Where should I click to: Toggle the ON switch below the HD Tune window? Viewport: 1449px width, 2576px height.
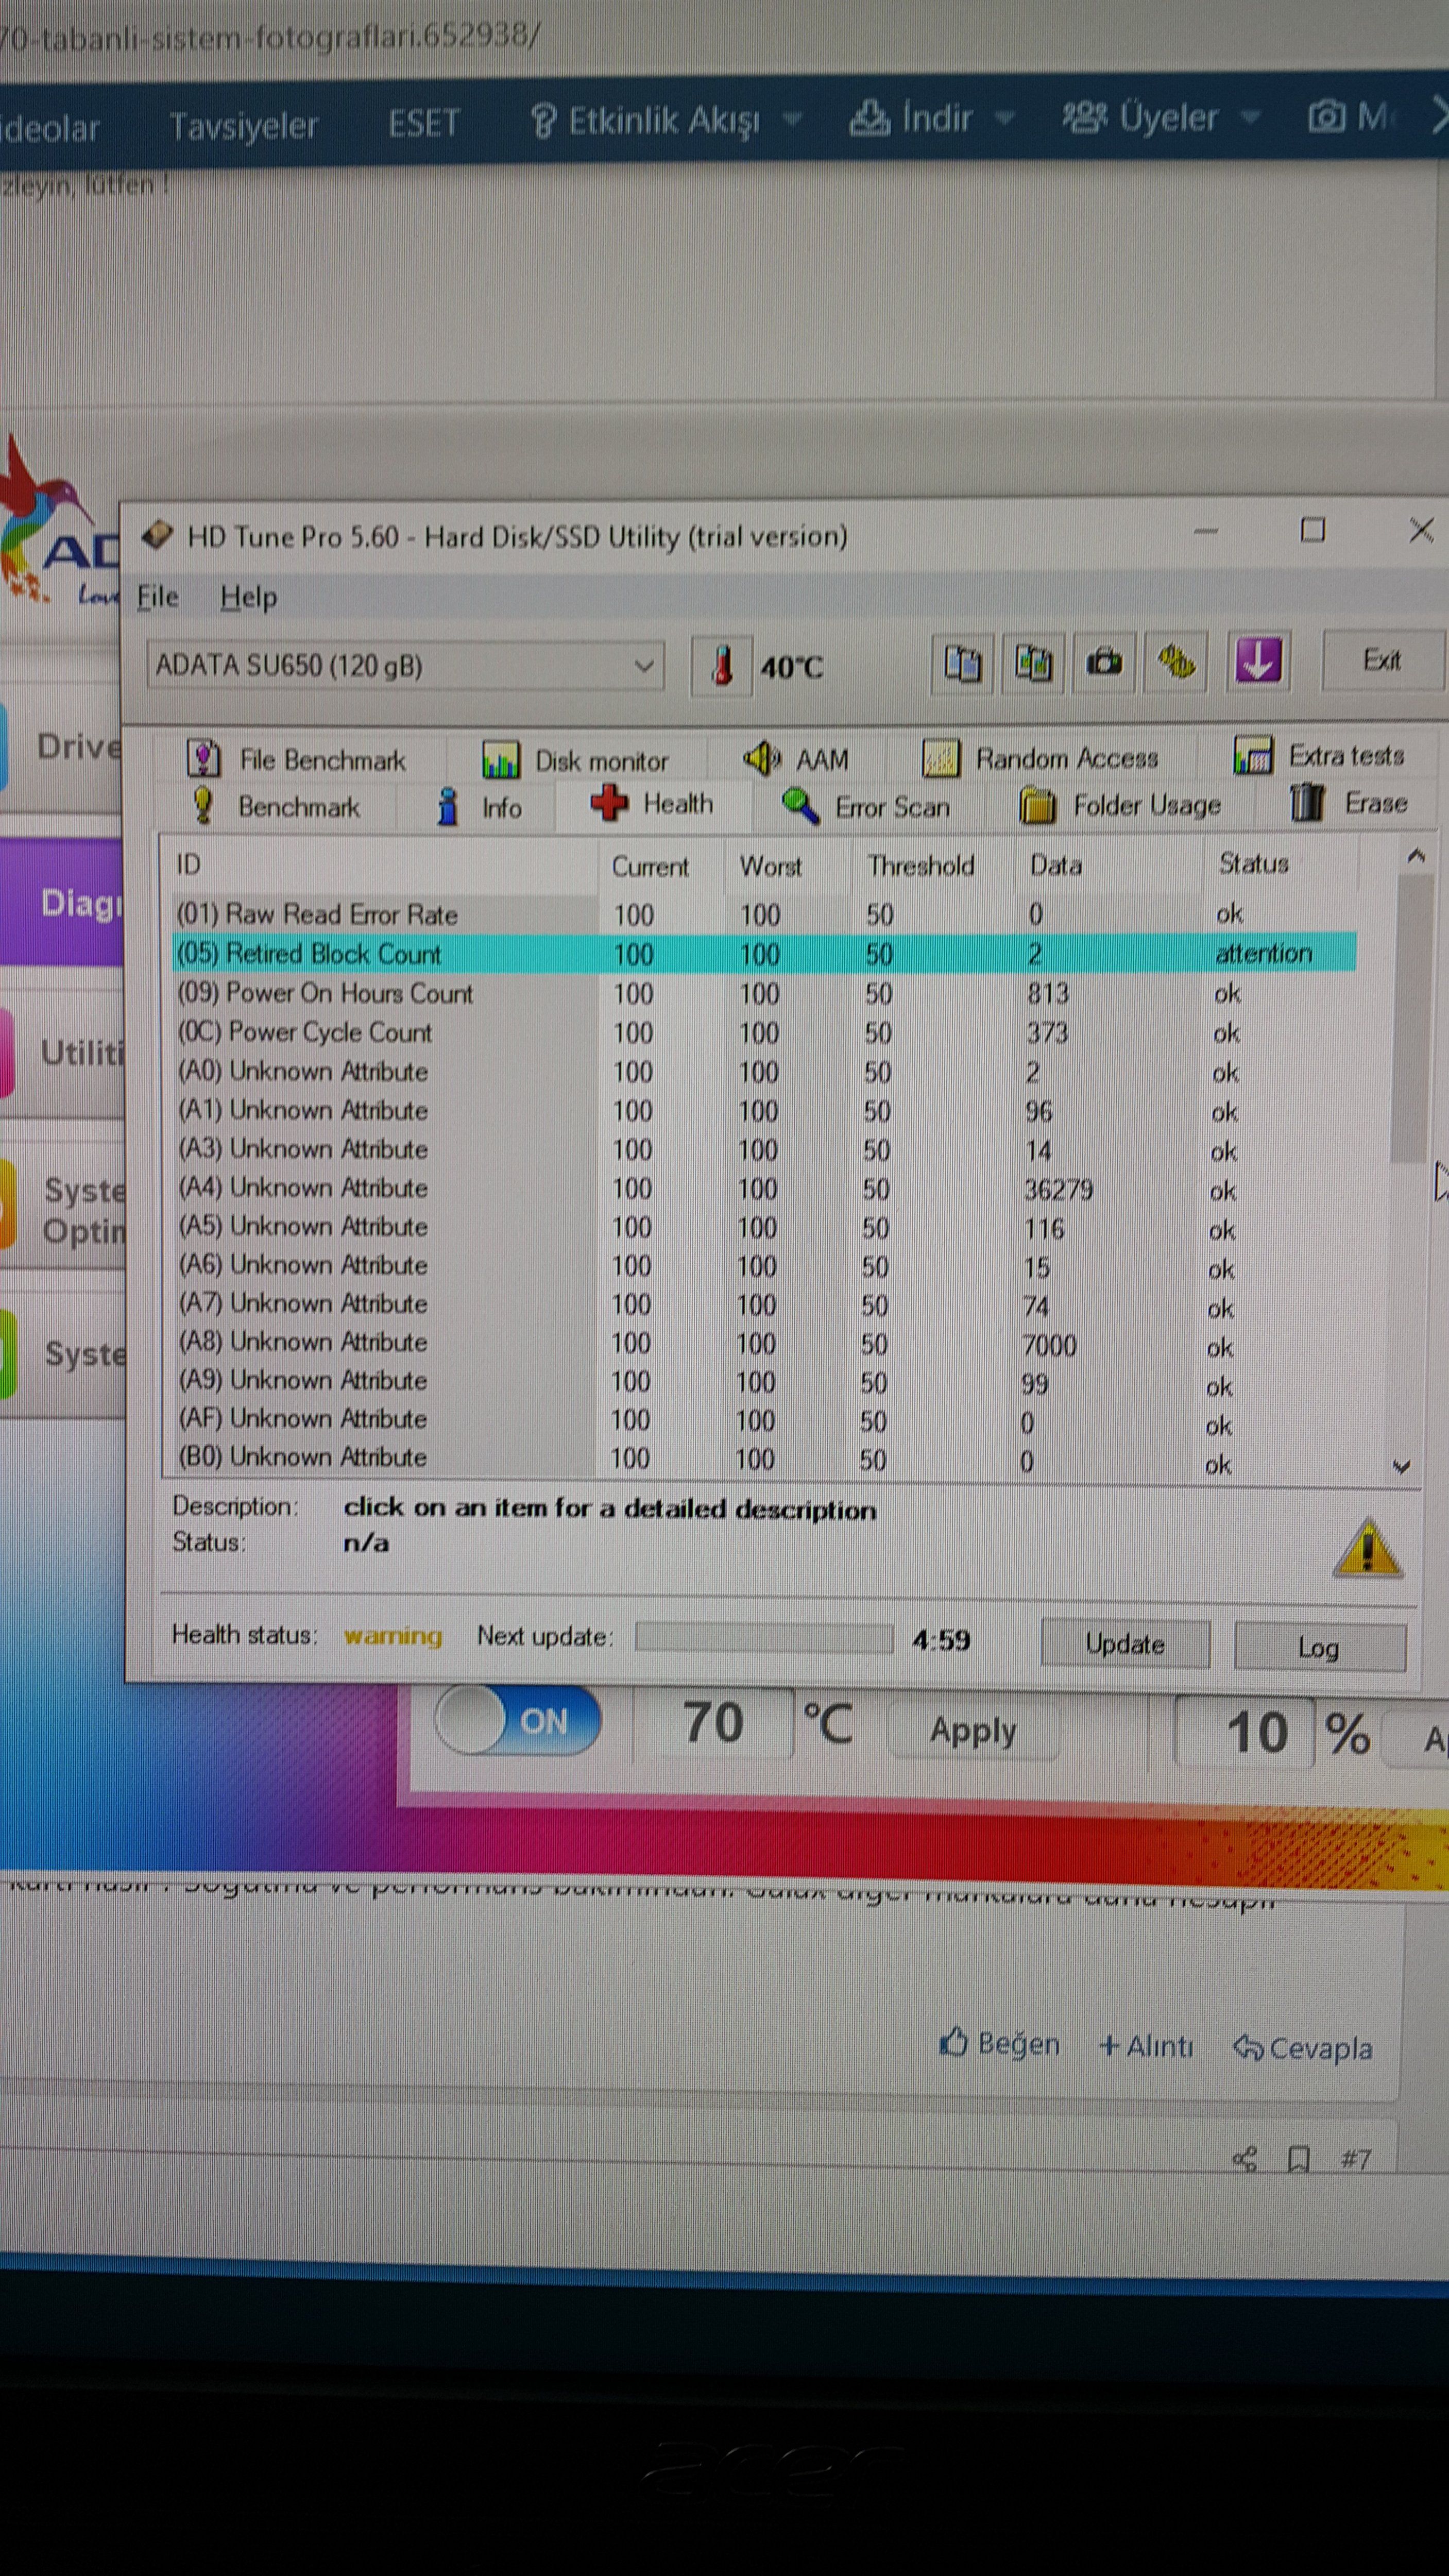click(x=519, y=1721)
